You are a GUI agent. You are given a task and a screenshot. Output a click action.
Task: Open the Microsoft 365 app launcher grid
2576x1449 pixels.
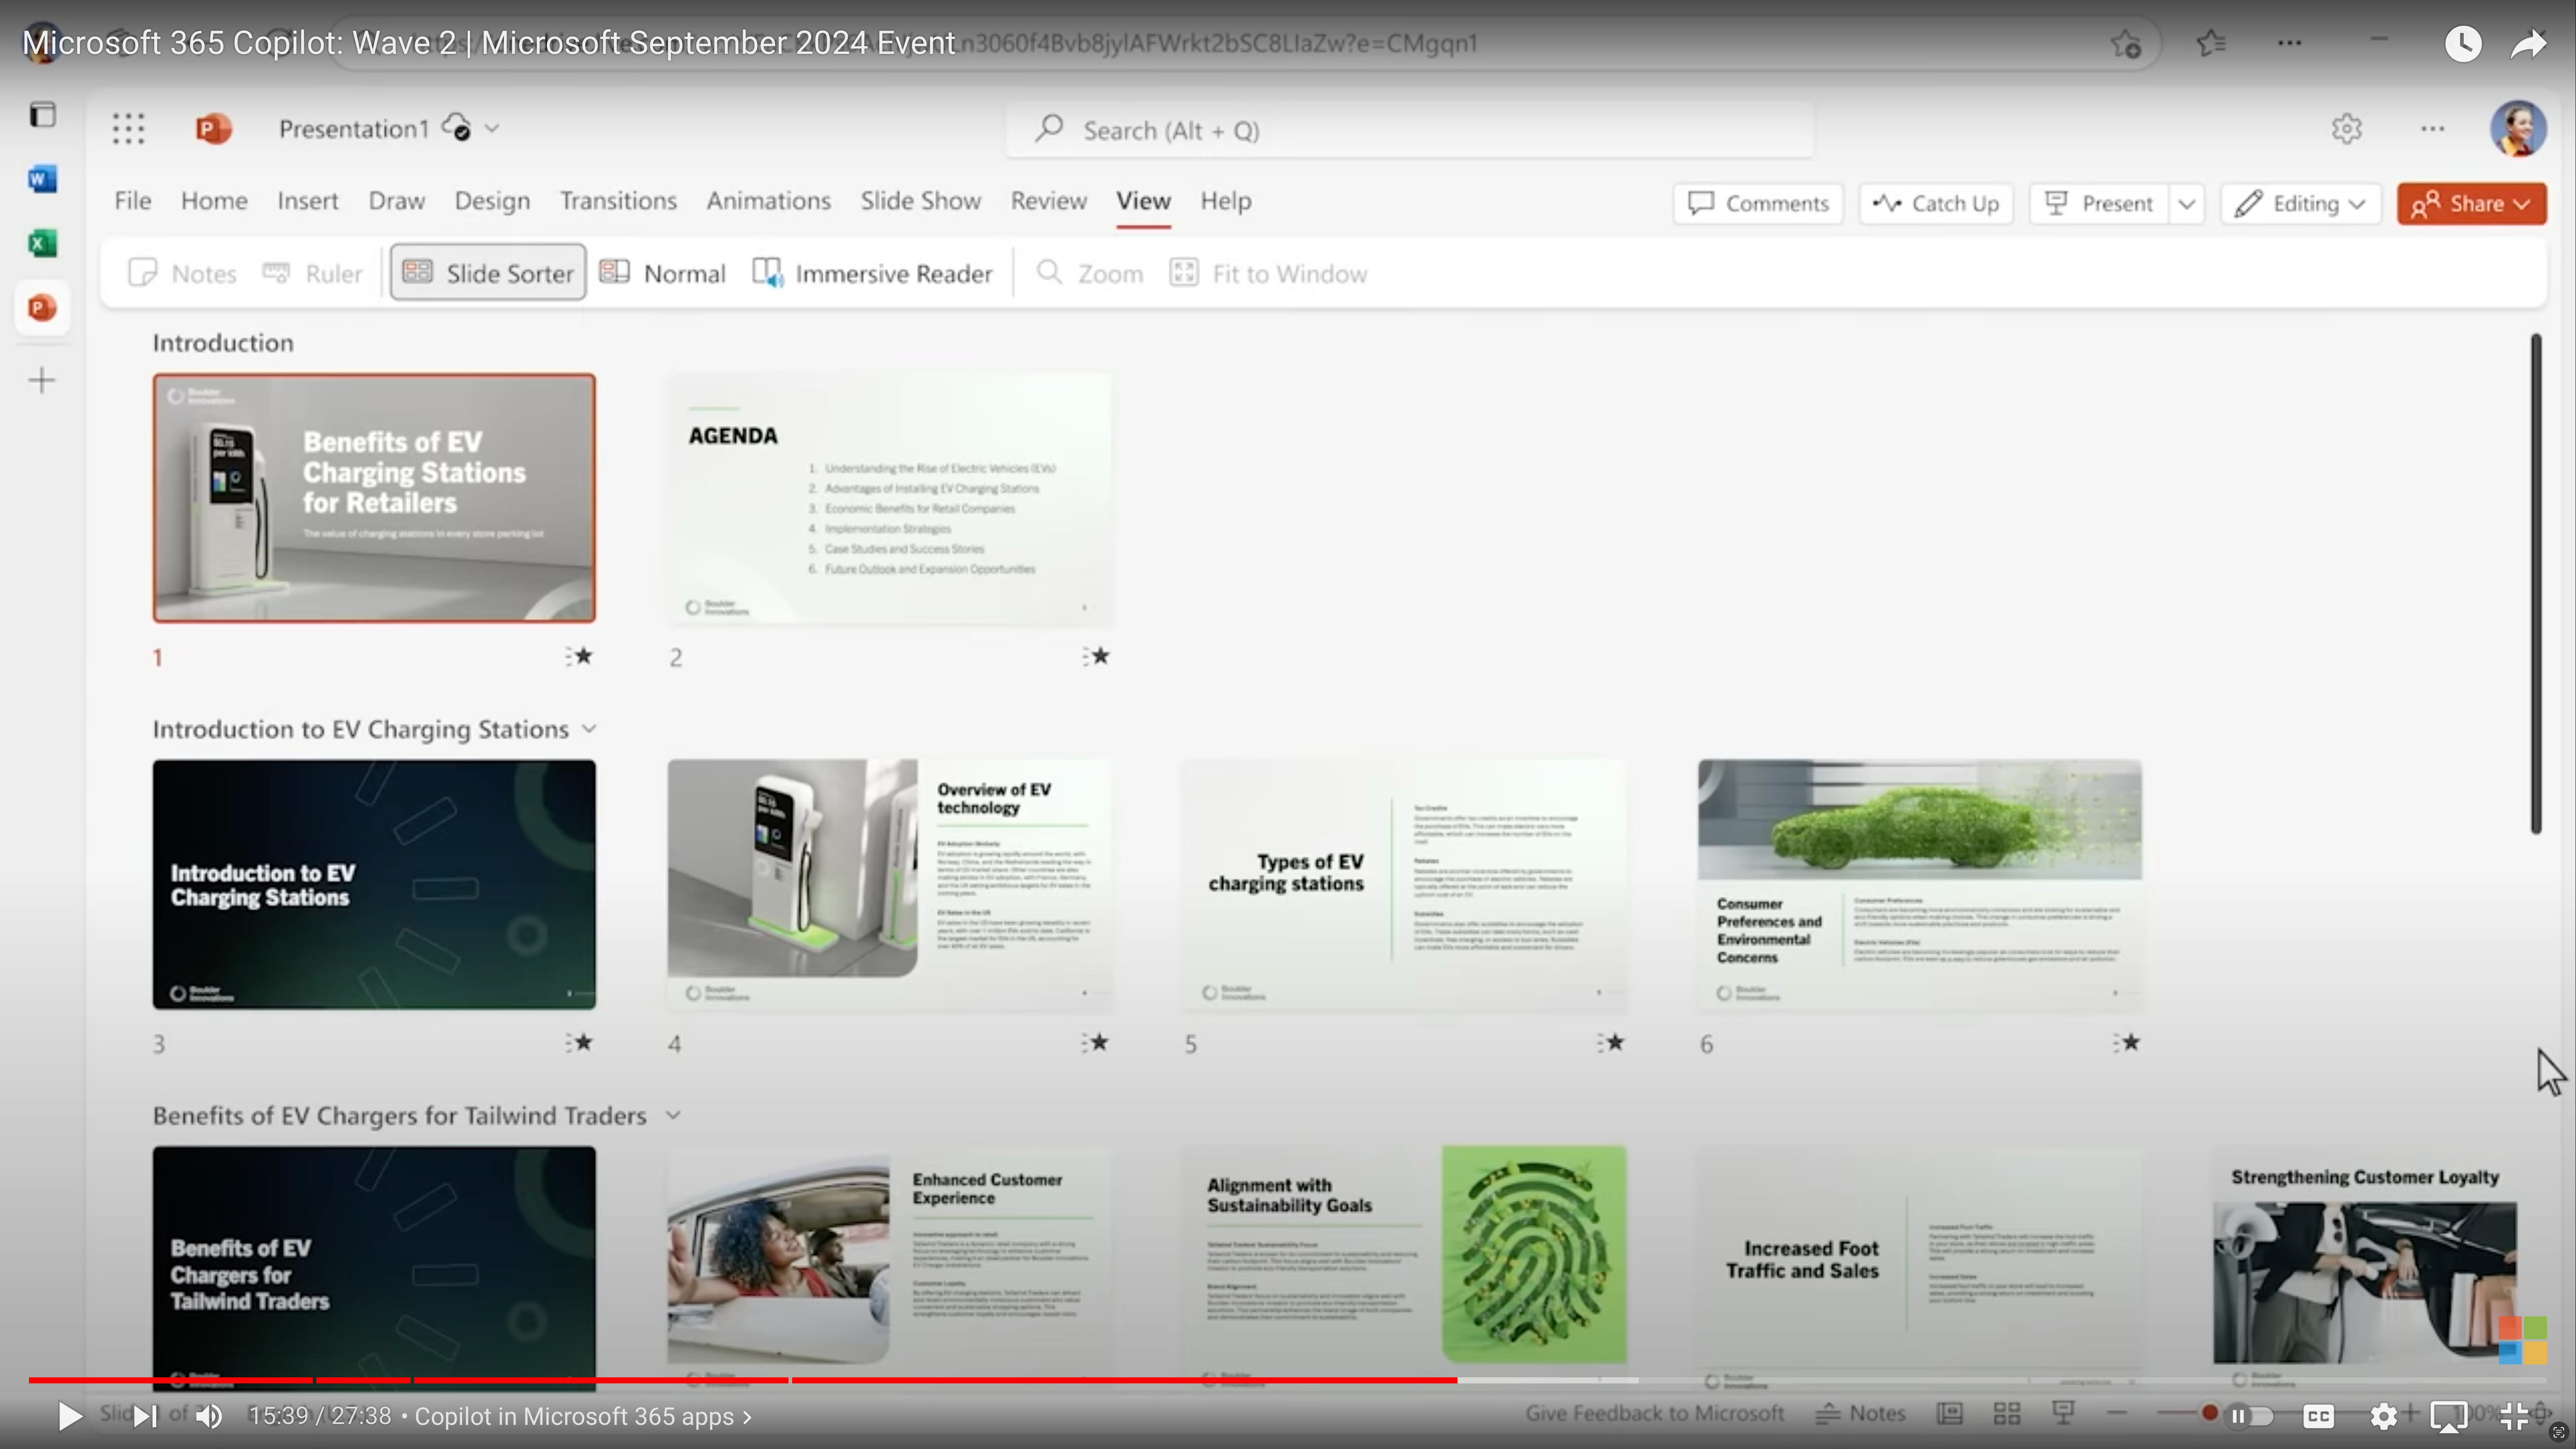[128, 129]
